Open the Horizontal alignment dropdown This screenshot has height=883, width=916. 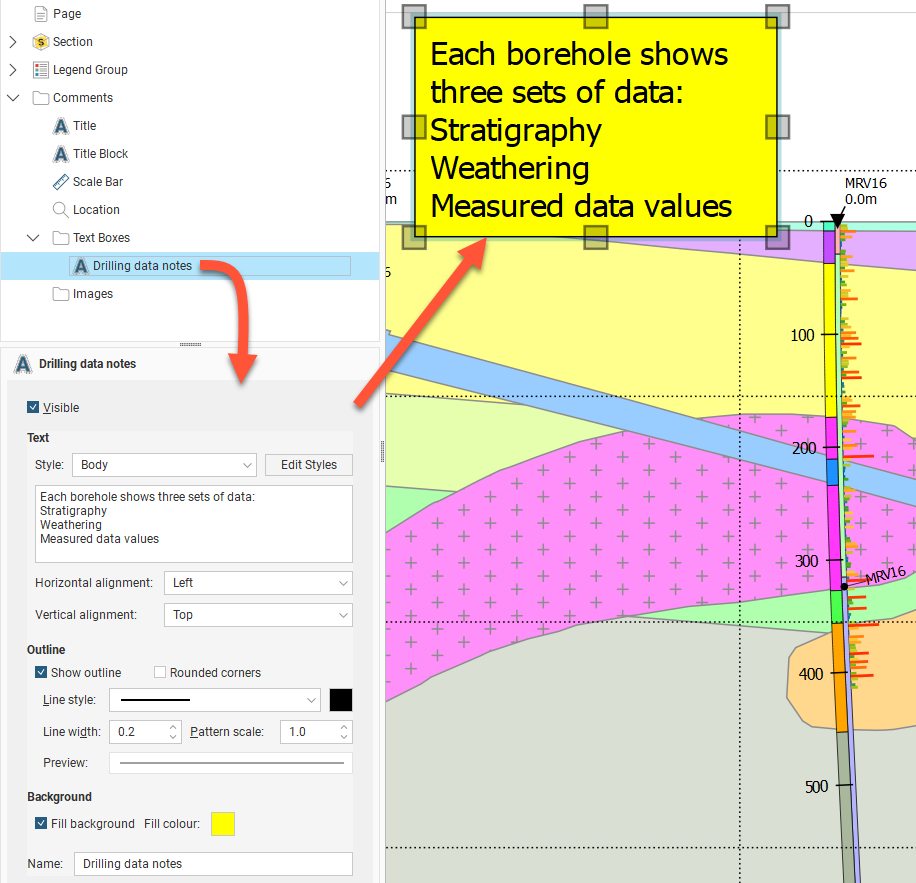257,583
